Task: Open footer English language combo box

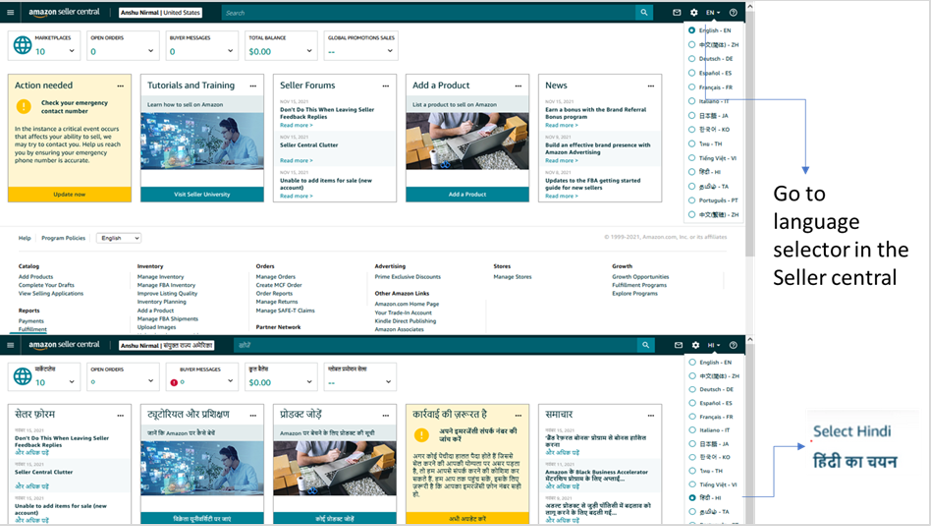Action: (x=118, y=238)
